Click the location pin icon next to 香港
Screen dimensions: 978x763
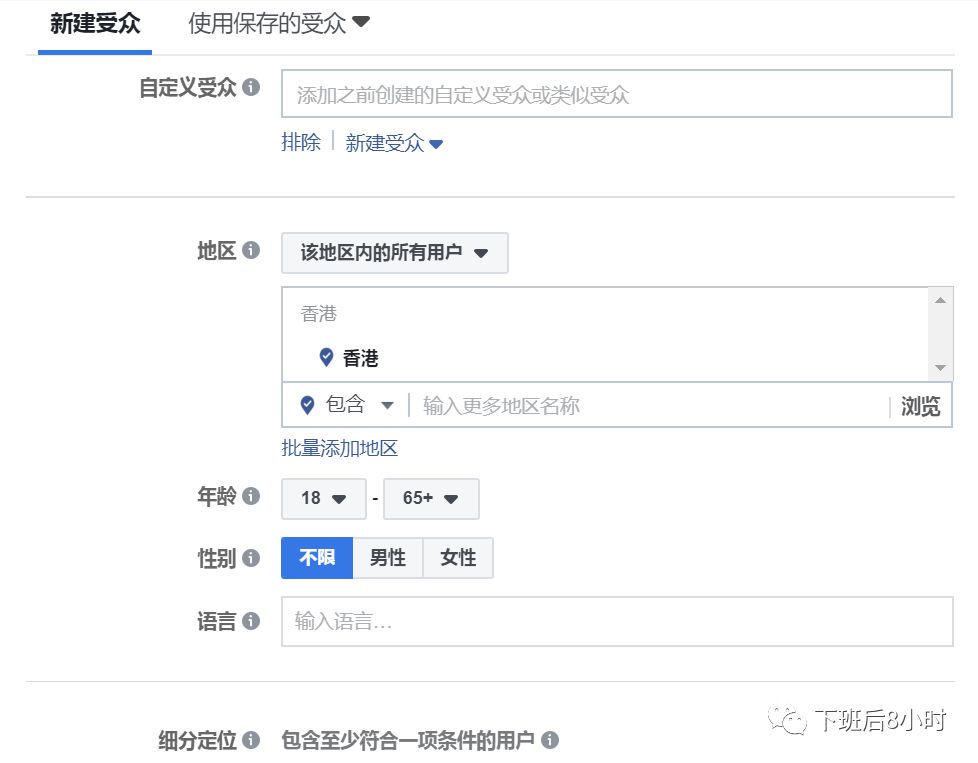[326, 357]
